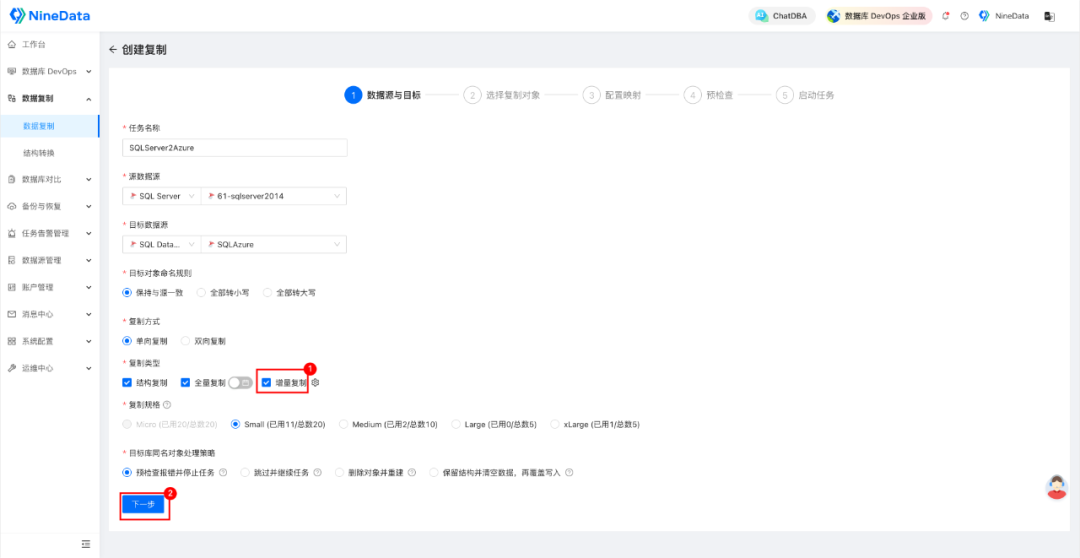This screenshot has height=558, width=1080.
Task: Uncheck the 结构复制 checkbox
Action: (127, 382)
